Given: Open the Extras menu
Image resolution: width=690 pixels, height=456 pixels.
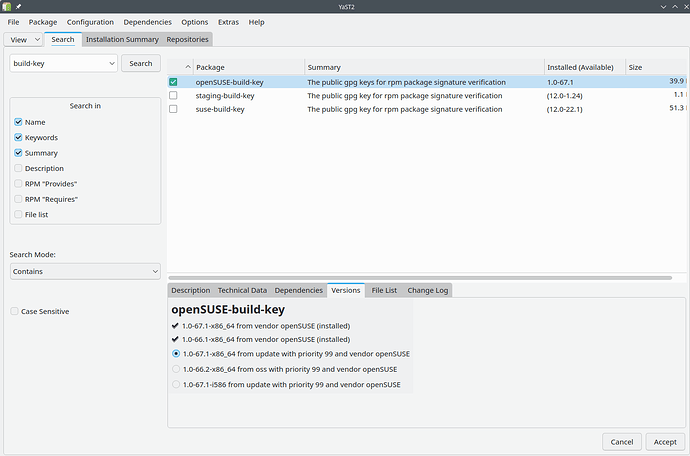Looking at the screenshot, I should (x=228, y=22).
